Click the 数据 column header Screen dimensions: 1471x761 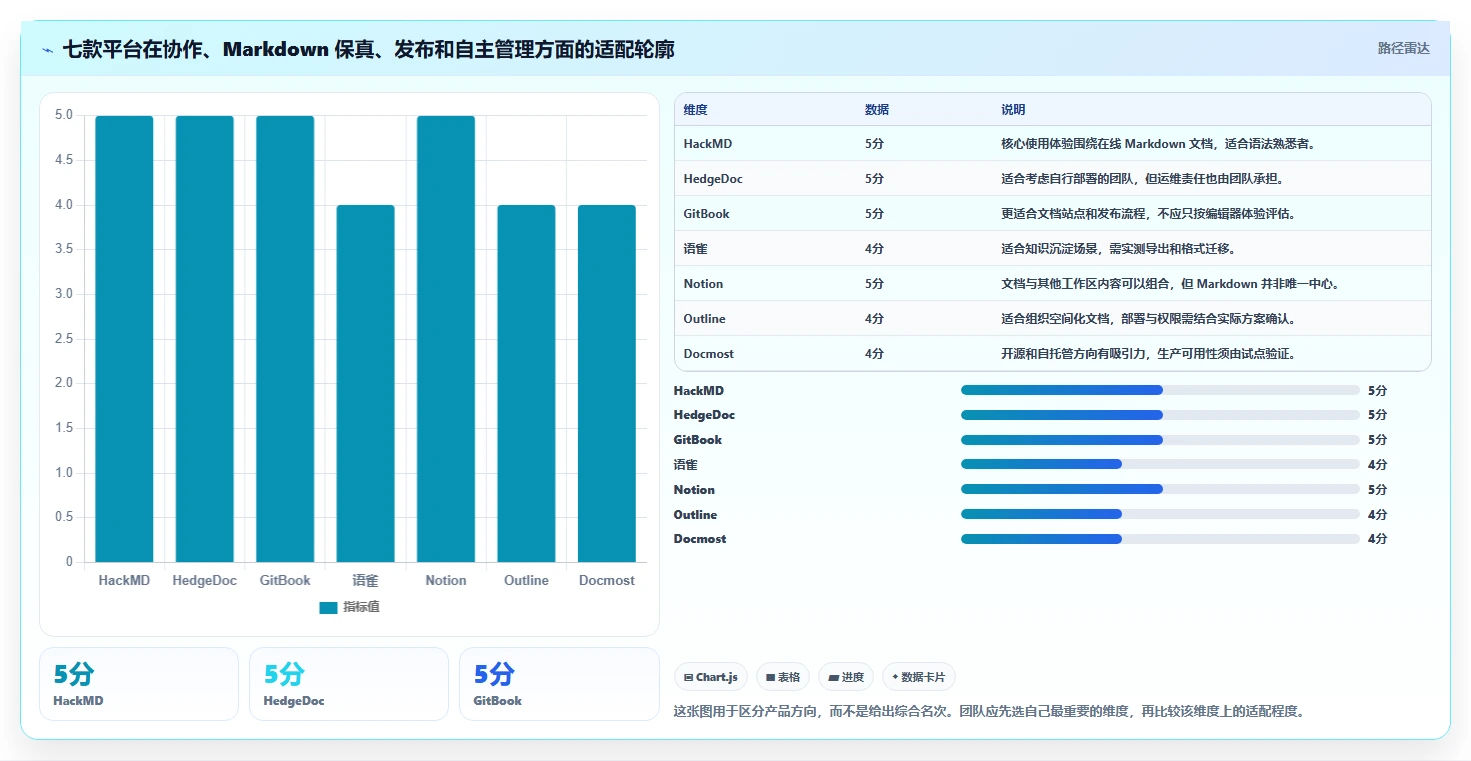[x=877, y=110]
